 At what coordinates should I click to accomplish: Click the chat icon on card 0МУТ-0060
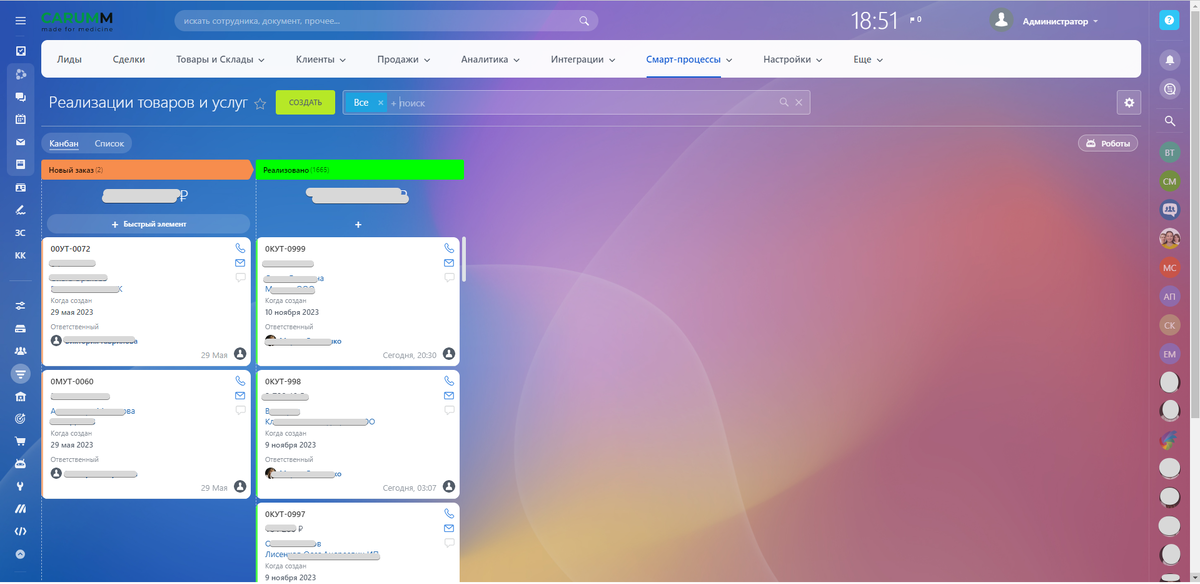(240, 410)
